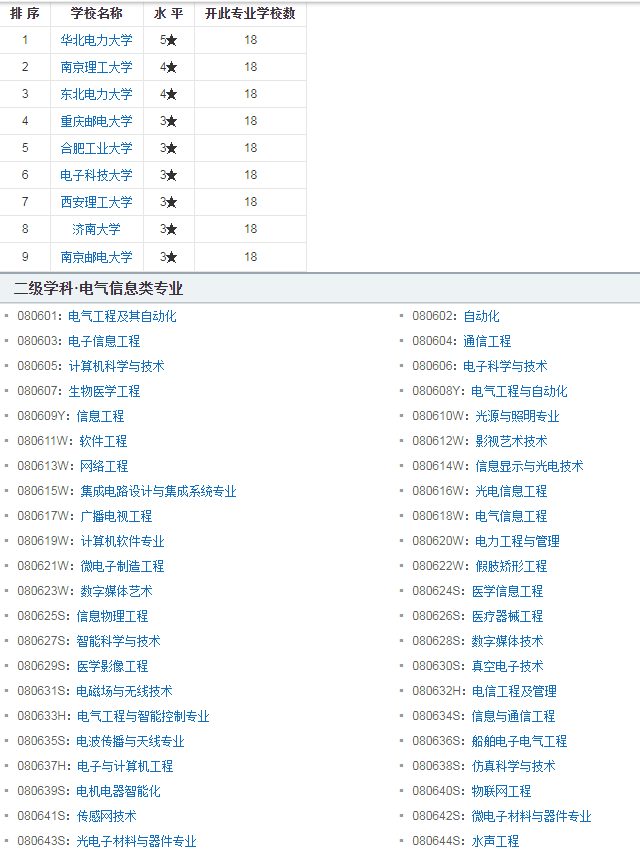The width and height of the screenshot is (640, 850).
Task: Open 医疗器械工程 major page
Action: pos(507,616)
